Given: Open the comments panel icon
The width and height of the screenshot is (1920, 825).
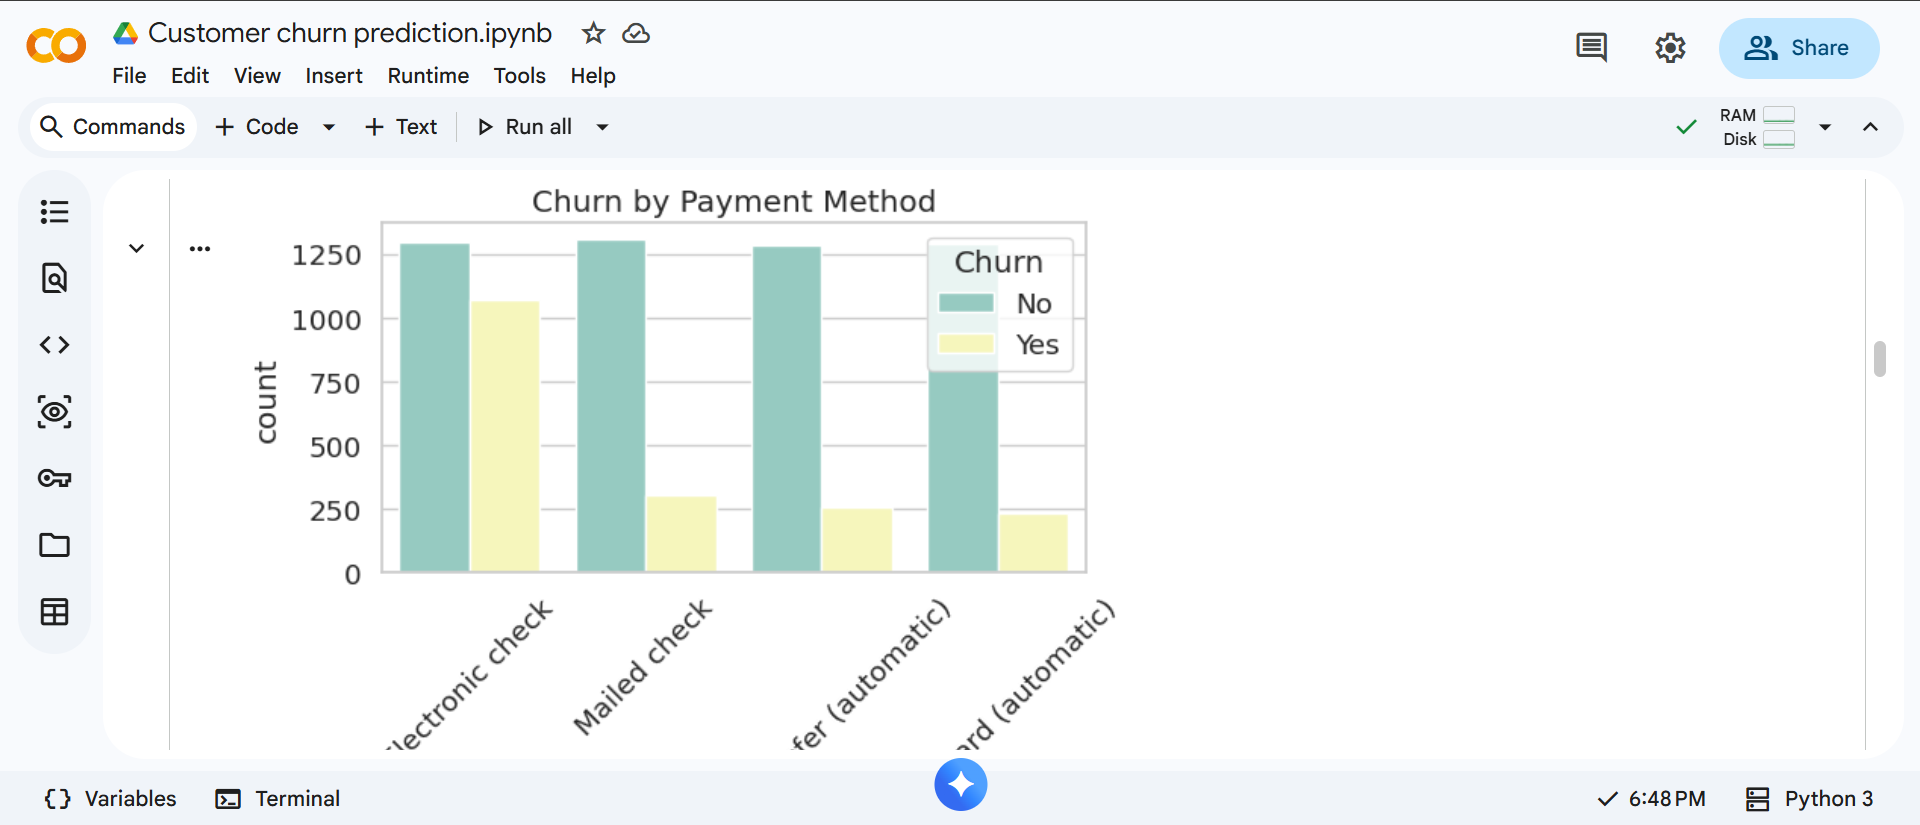Looking at the screenshot, I should [1591, 48].
